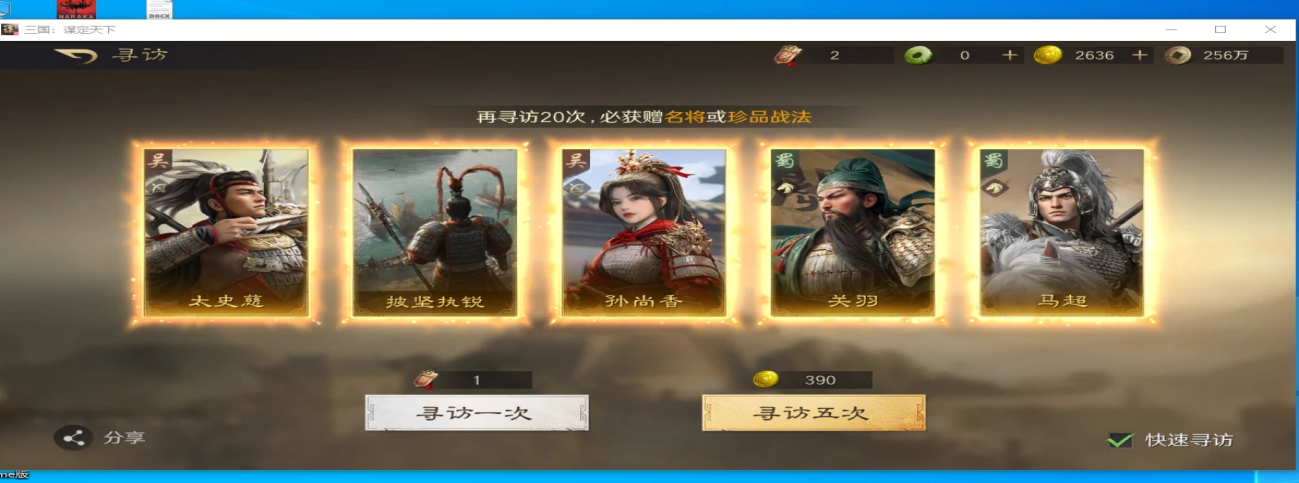Click 寻访五次 button
The width and height of the screenshot is (1299, 483).
point(814,412)
